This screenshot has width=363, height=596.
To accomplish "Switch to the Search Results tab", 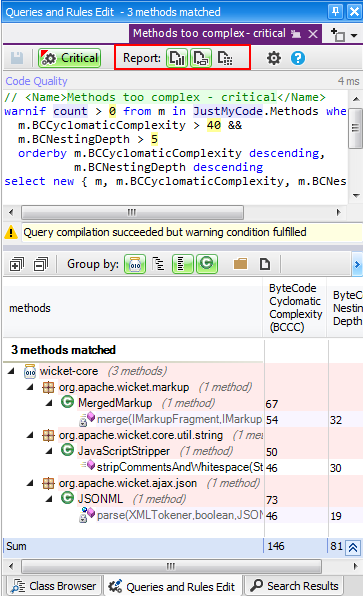I will (x=294, y=586).
